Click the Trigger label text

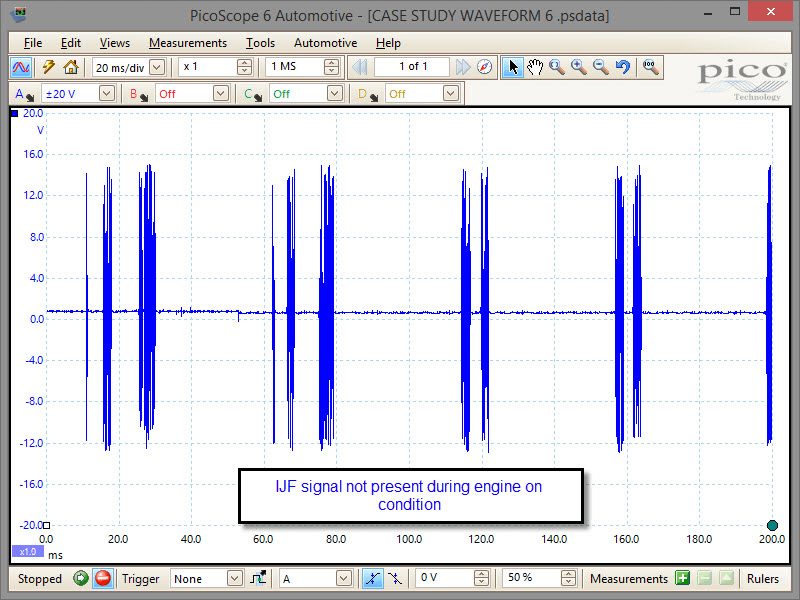[x=140, y=579]
